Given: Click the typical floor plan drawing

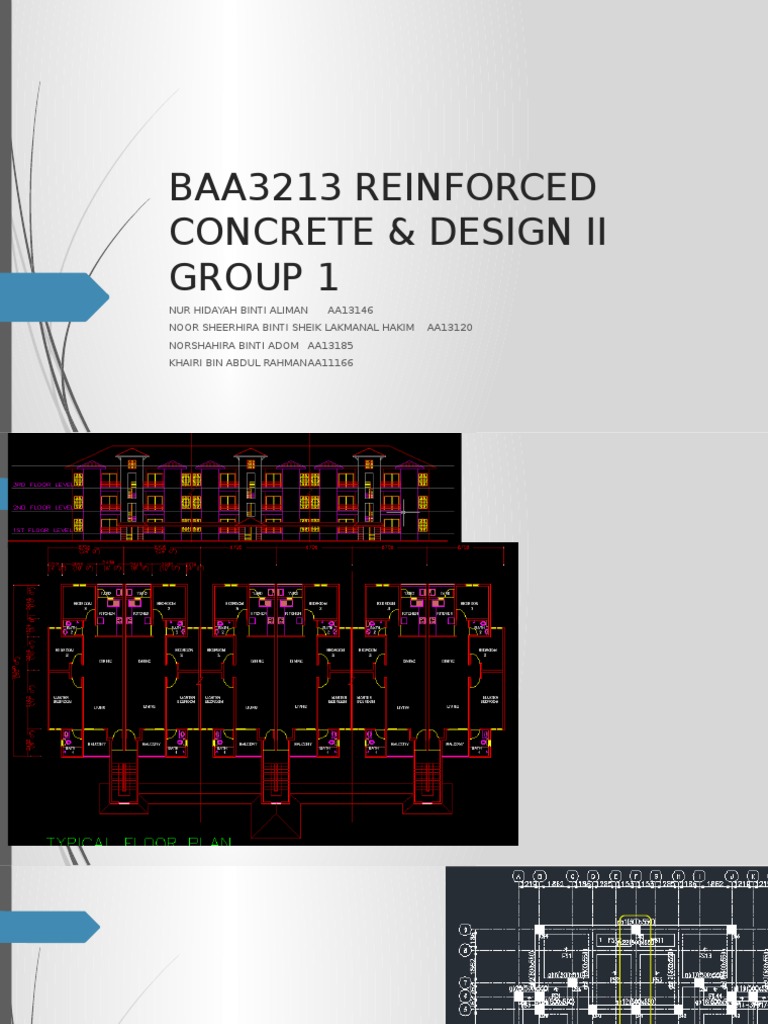Looking at the screenshot, I should [263, 694].
